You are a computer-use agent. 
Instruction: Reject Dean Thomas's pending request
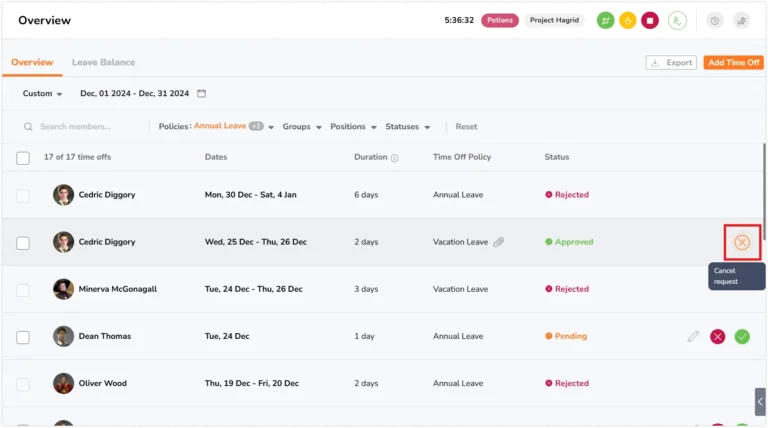pos(718,336)
